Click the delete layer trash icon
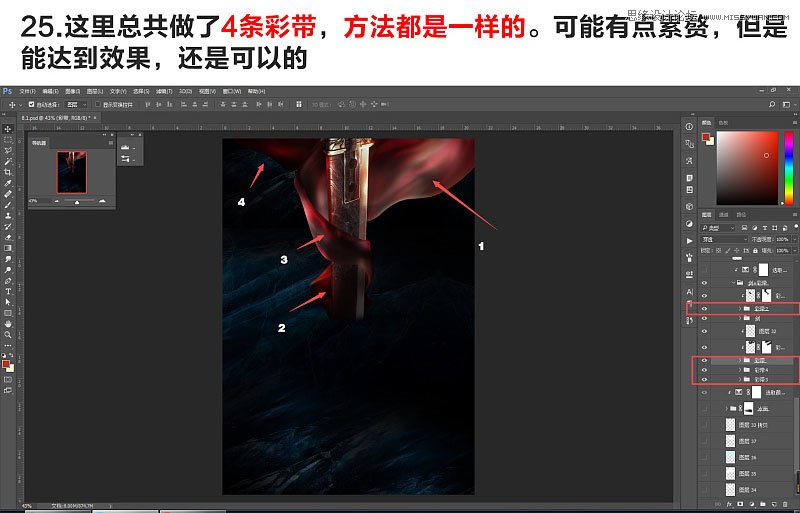This screenshot has height=513, width=800. (x=785, y=504)
